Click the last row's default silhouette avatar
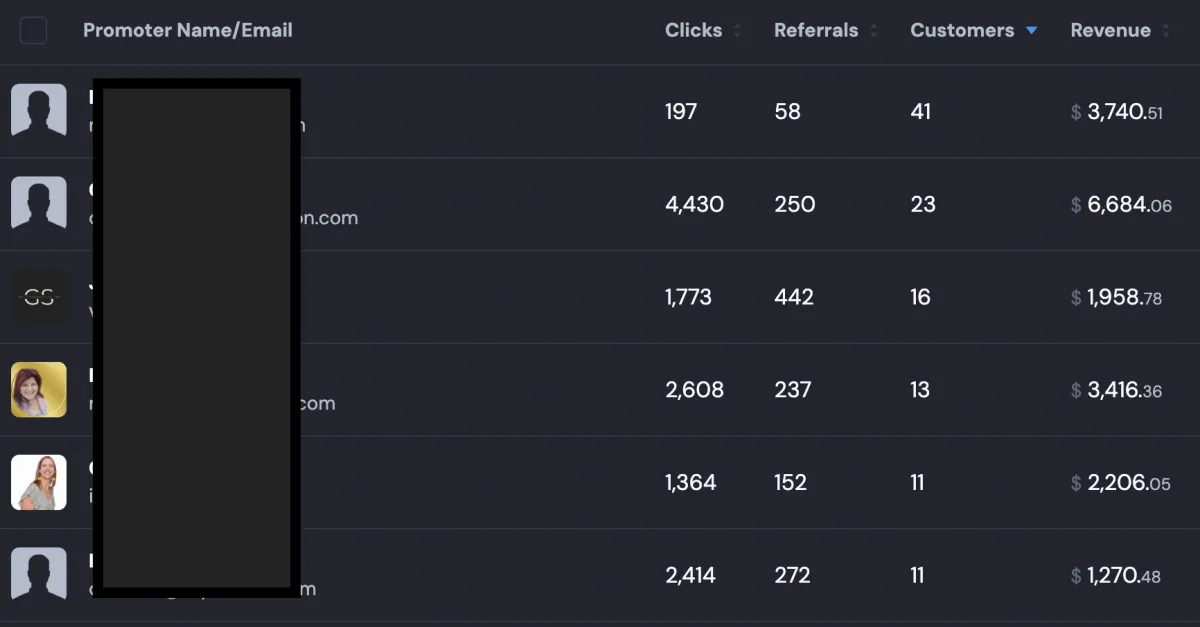1200x627 pixels. tap(39, 575)
